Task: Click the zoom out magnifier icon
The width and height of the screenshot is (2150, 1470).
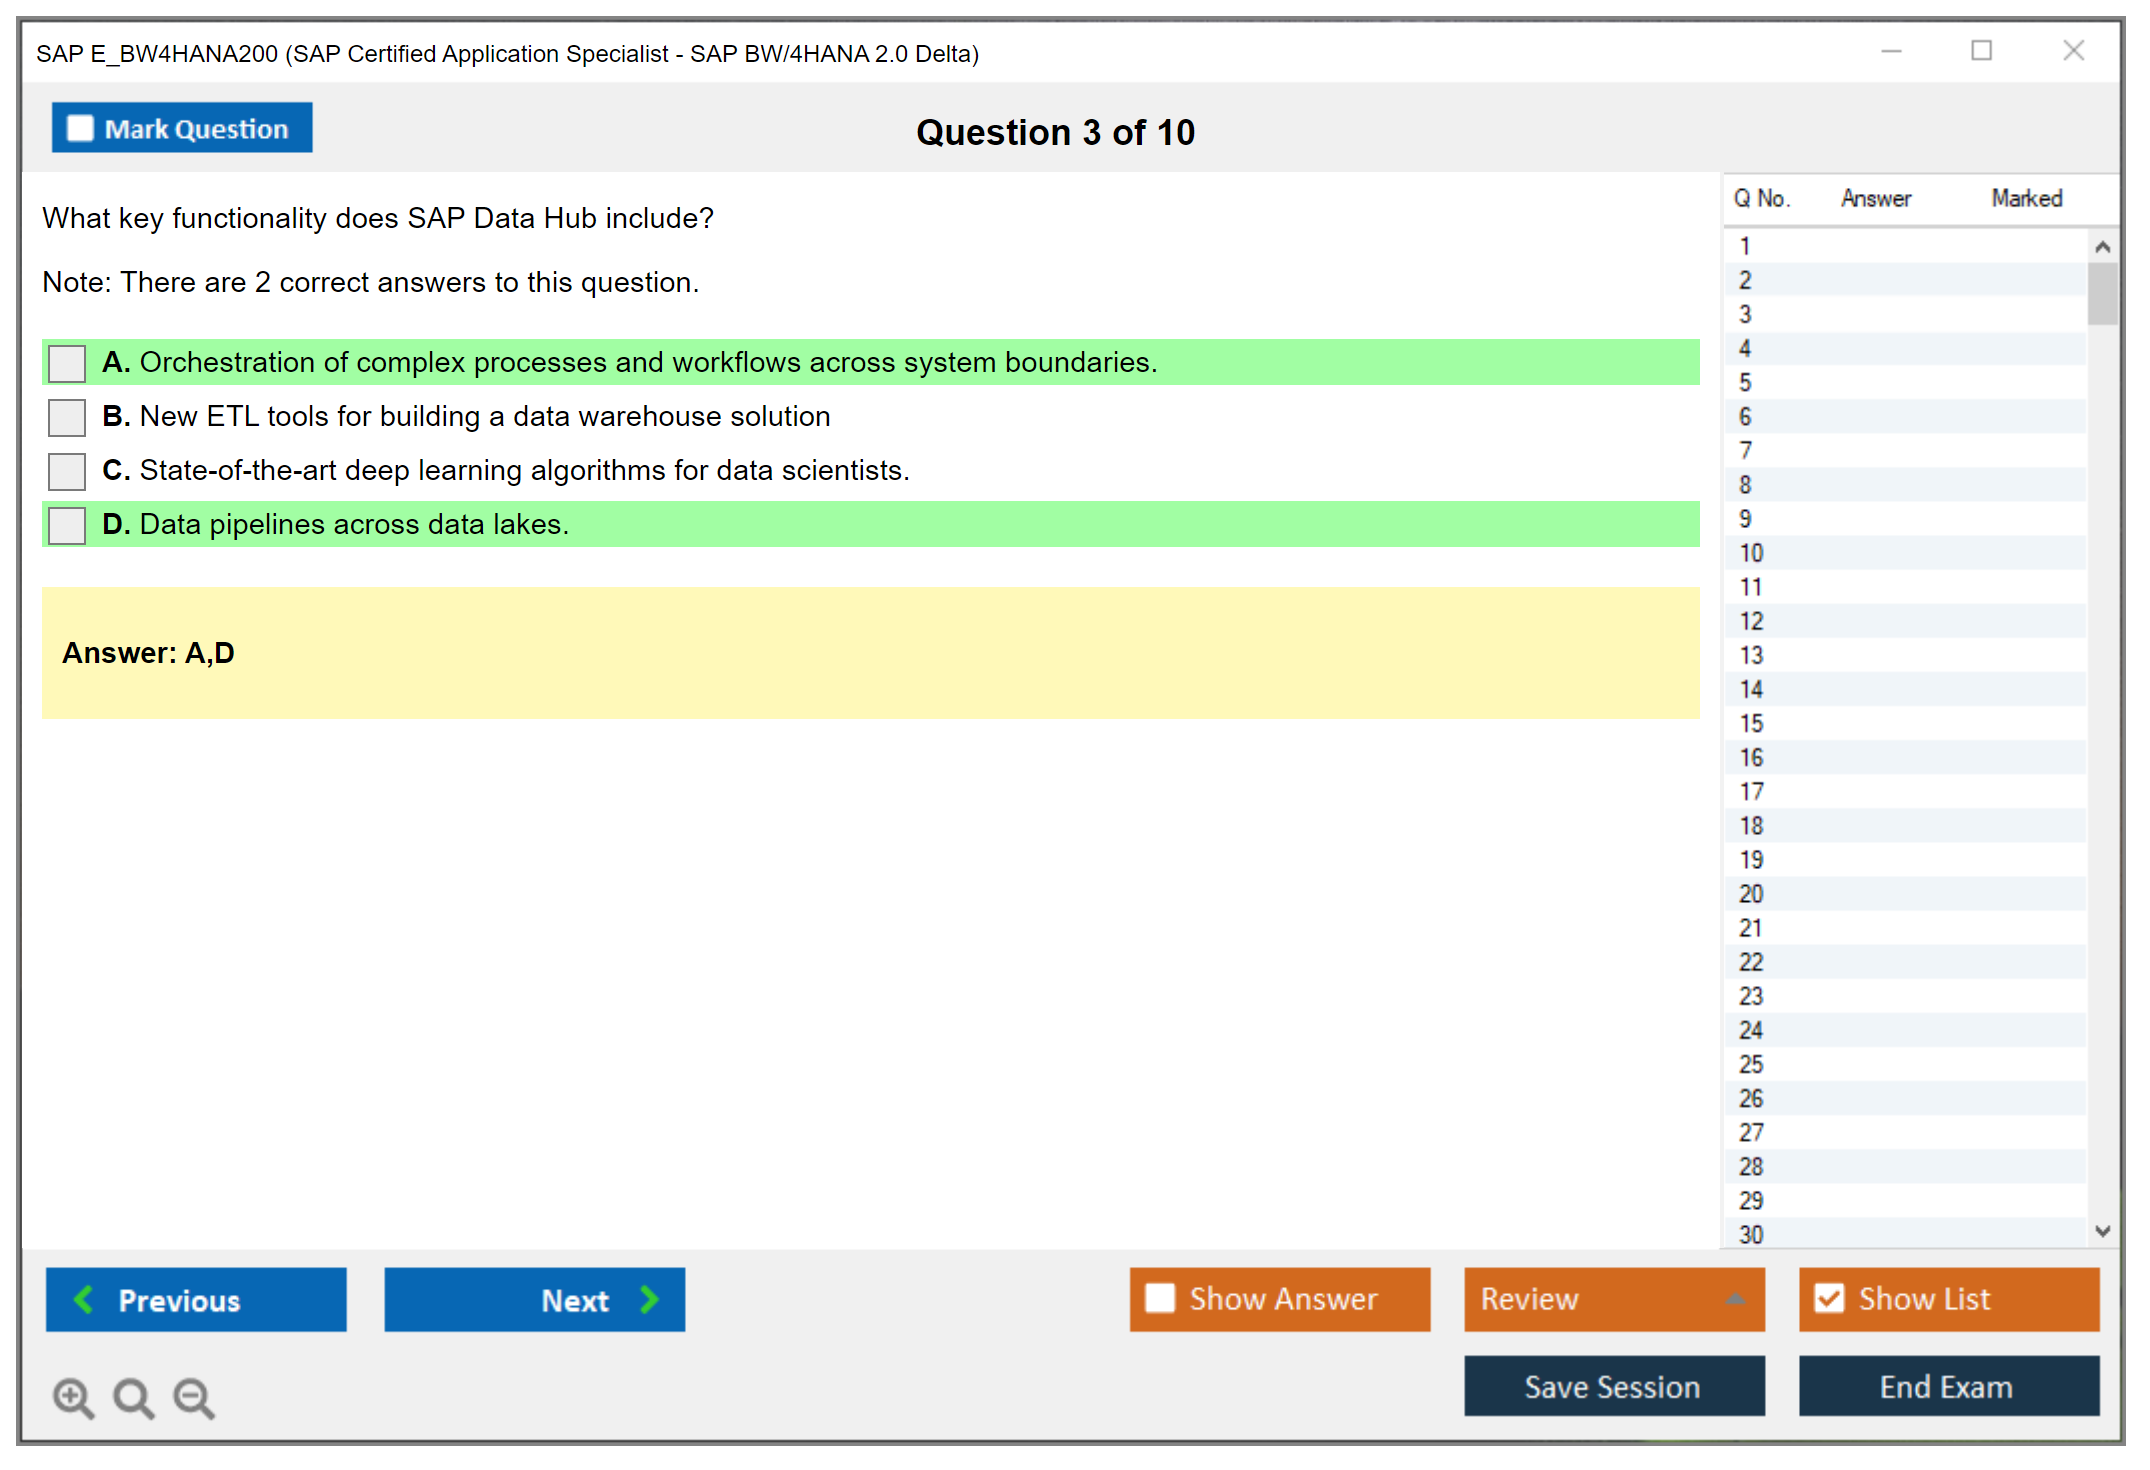Action: (x=194, y=1397)
